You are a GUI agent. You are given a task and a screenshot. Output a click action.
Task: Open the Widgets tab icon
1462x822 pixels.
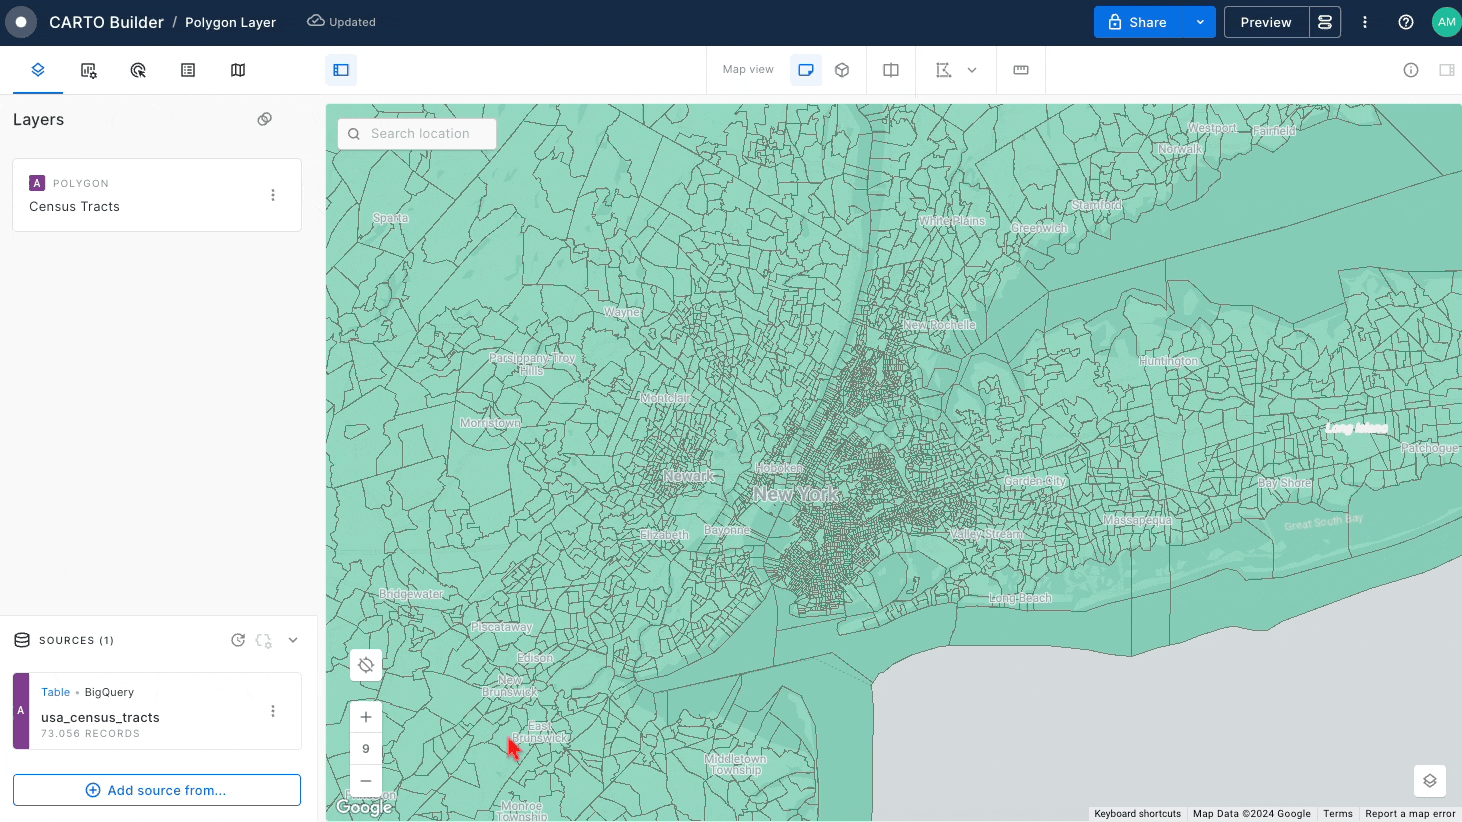click(88, 70)
